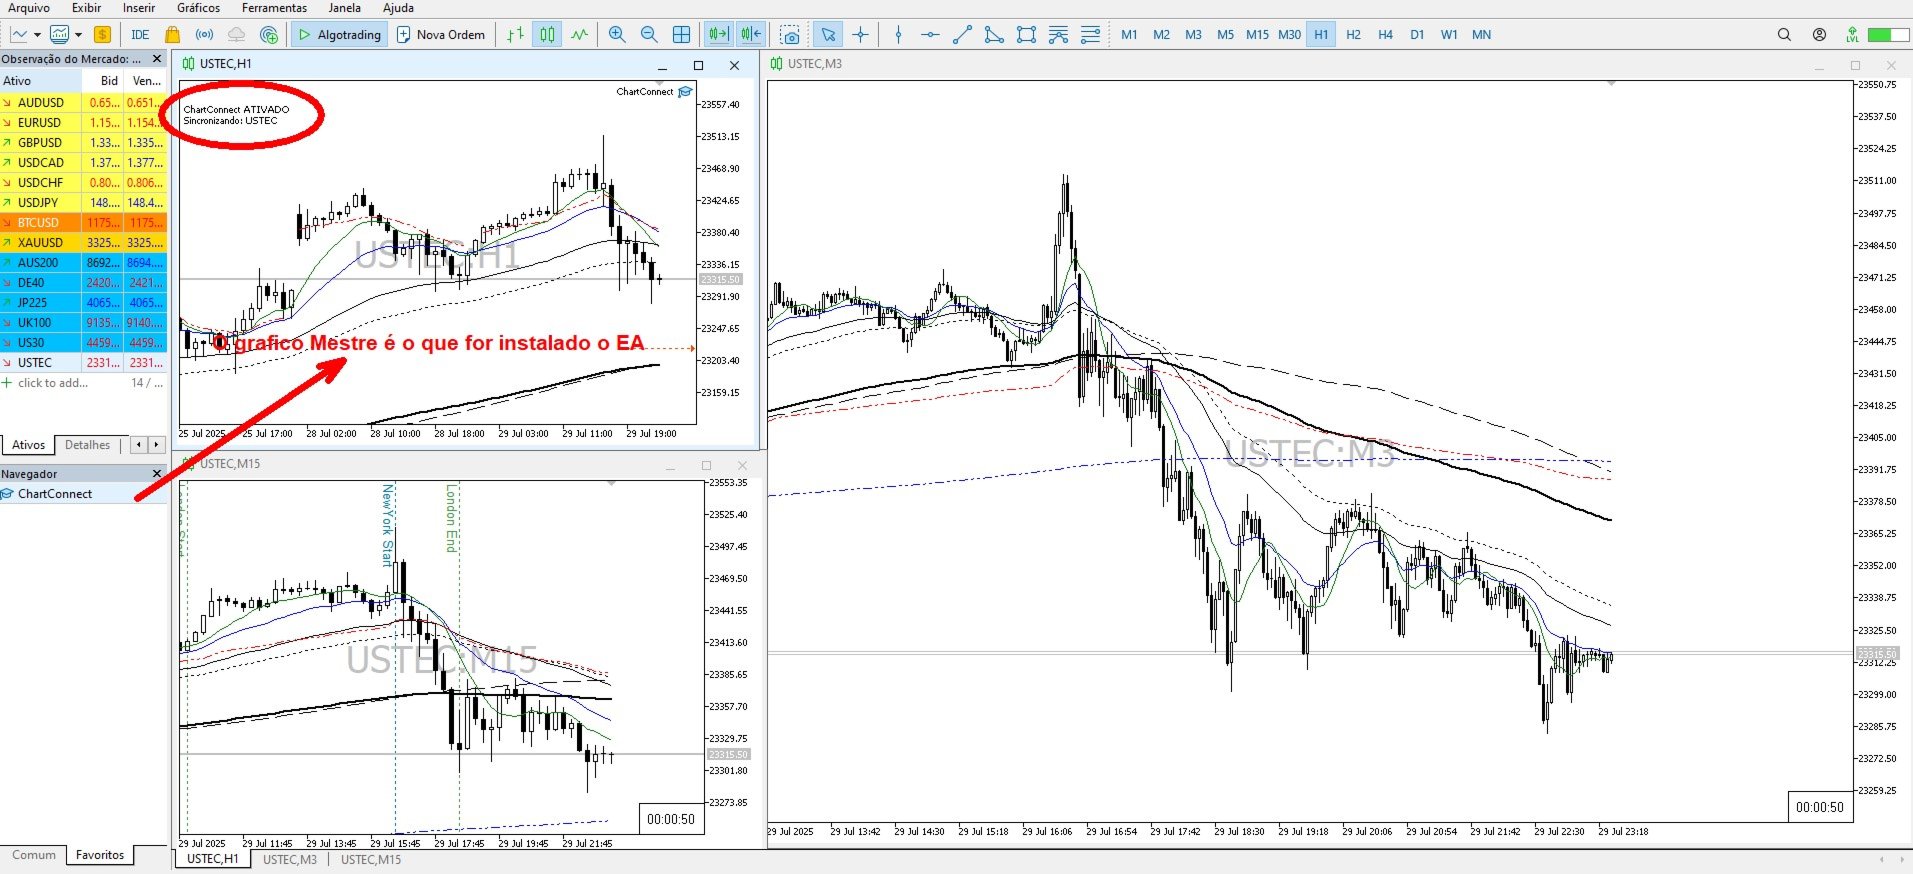This screenshot has height=874, width=1913.
Task: Set chart period to W1
Action: [1449, 35]
